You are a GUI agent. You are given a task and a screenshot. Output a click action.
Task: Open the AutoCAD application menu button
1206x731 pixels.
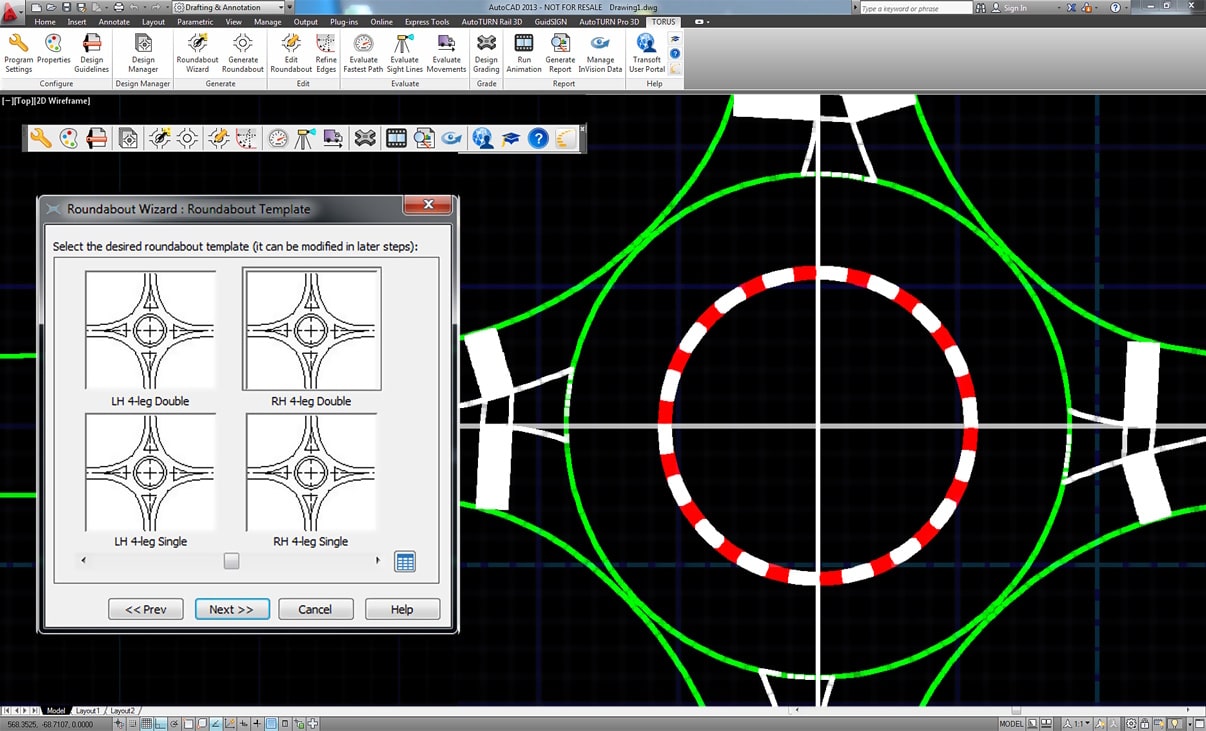pyautogui.click(x=13, y=11)
